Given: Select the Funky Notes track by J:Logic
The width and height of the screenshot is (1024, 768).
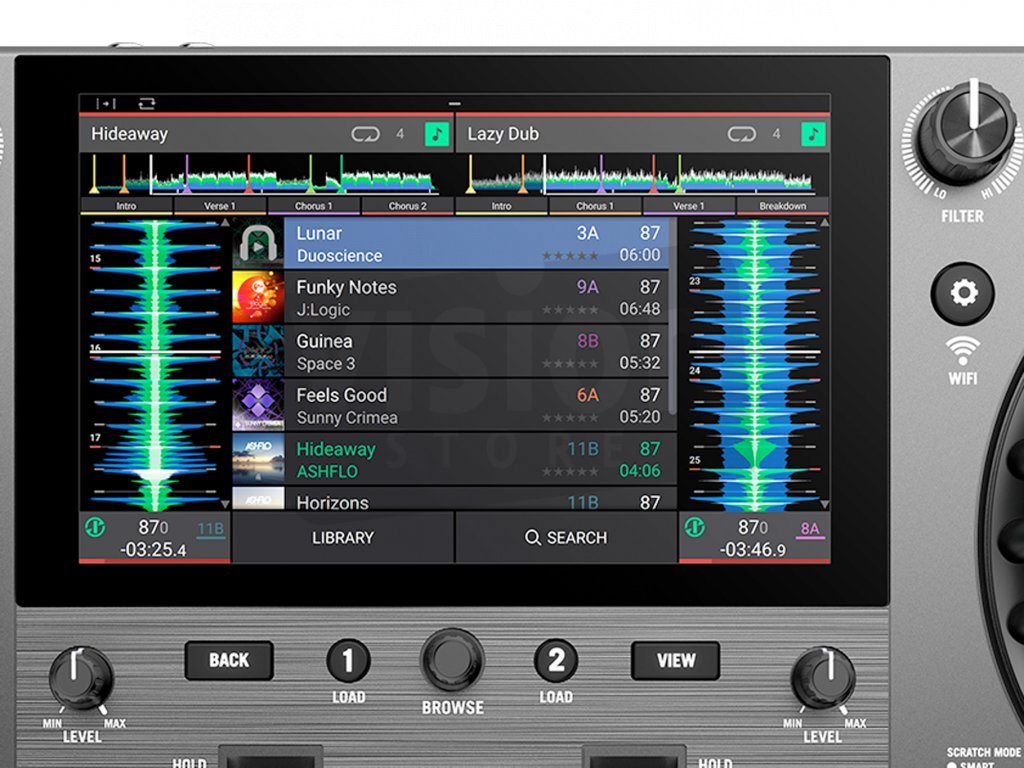Looking at the screenshot, I should click(x=476, y=298).
